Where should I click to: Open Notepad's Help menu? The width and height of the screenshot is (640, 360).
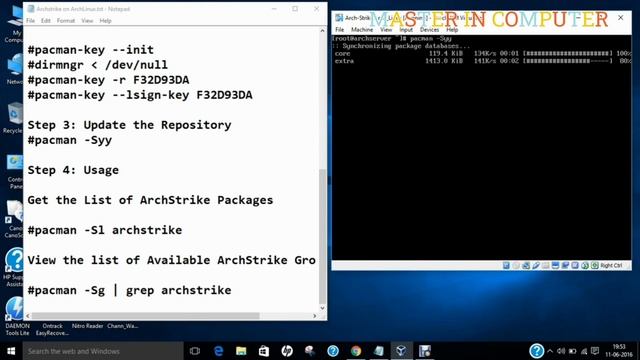pyautogui.click(x=105, y=20)
